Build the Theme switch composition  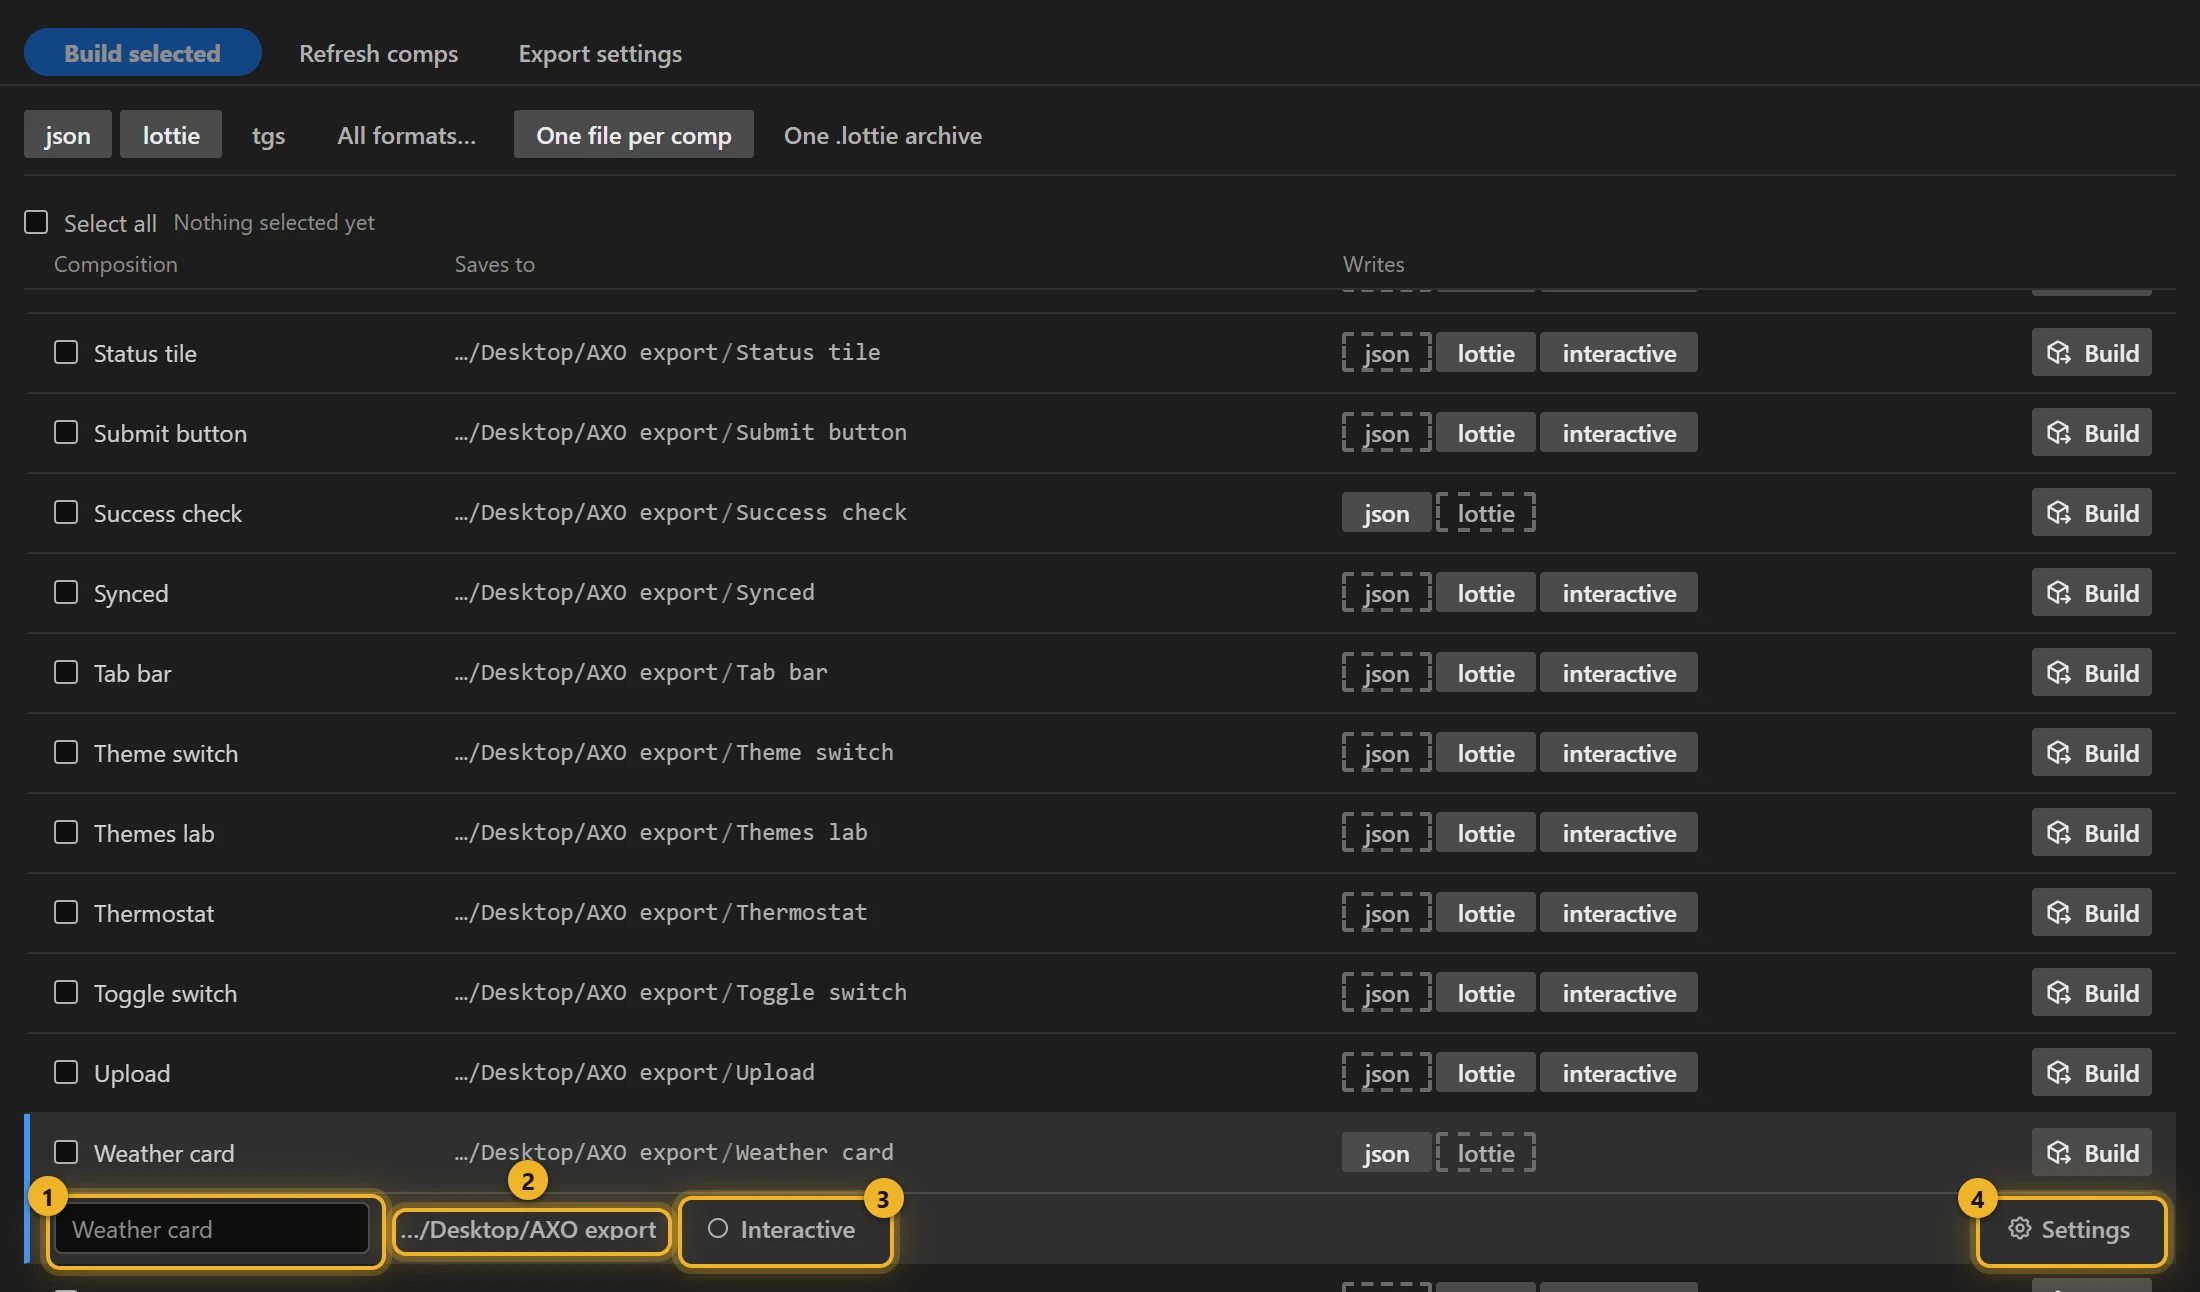coord(2091,752)
